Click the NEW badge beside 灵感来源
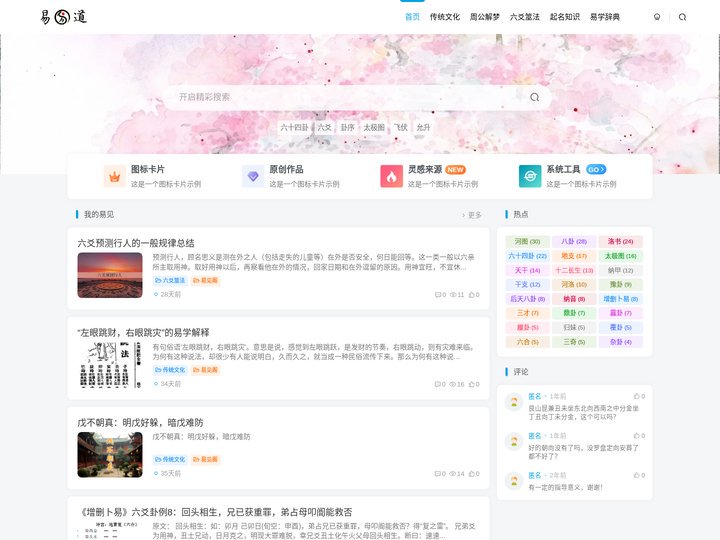Viewport: 720px width, 540px height. point(456,169)
